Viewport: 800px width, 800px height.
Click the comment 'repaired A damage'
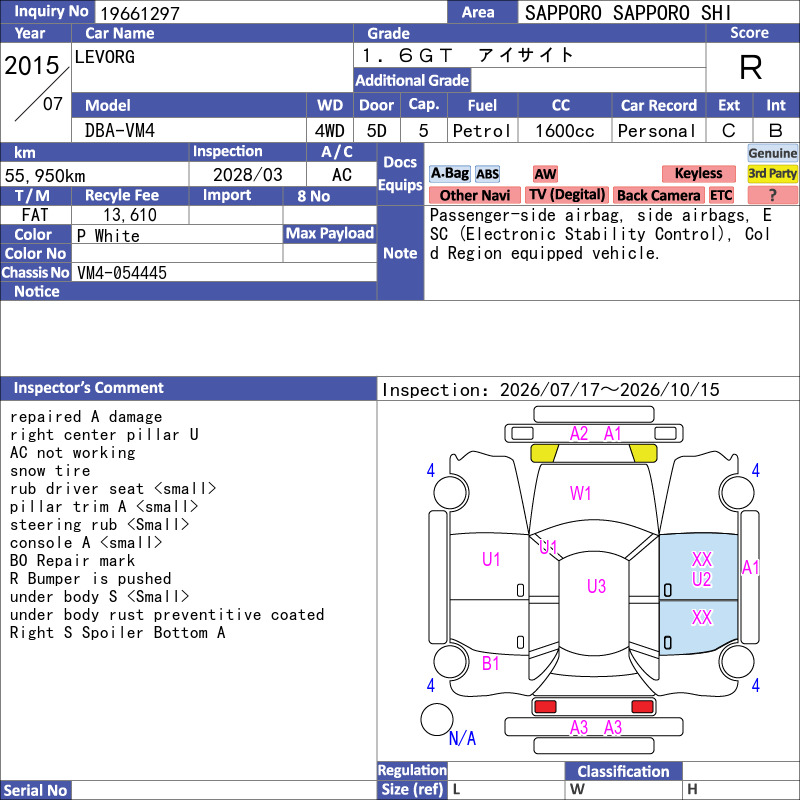pos(86,417)
